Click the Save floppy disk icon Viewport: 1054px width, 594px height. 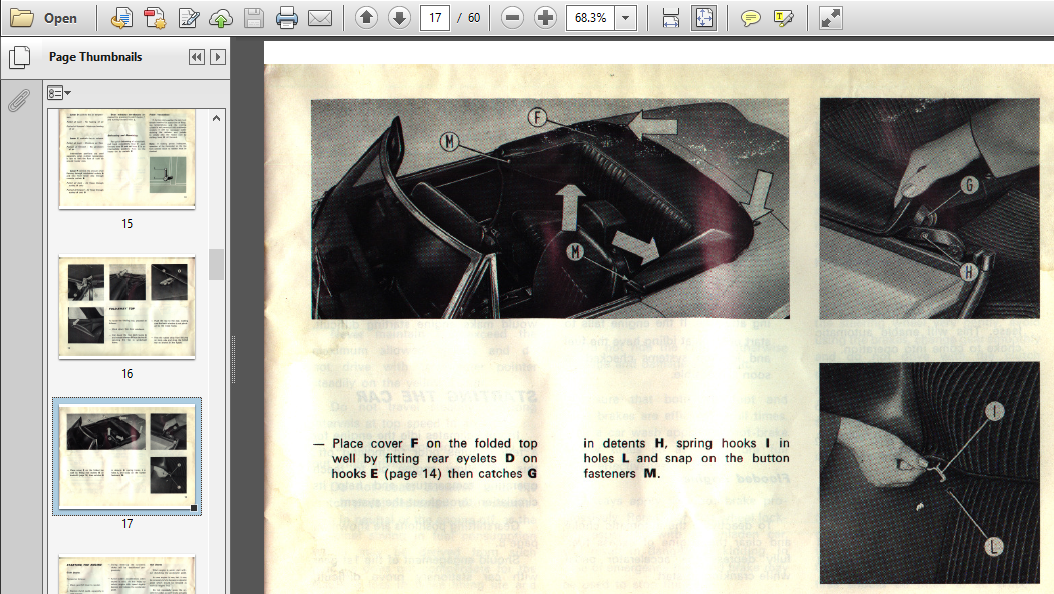pos(253,18)
